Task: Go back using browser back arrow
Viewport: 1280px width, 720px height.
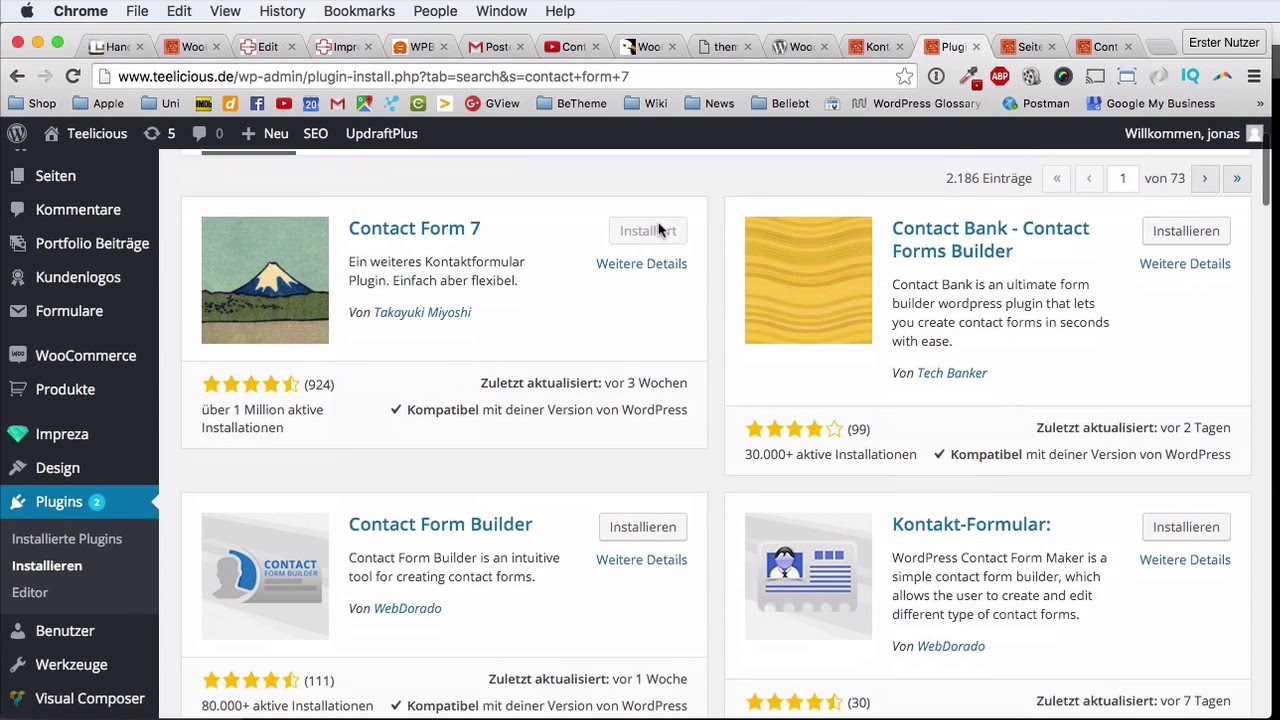Action: tap(17, 76)
